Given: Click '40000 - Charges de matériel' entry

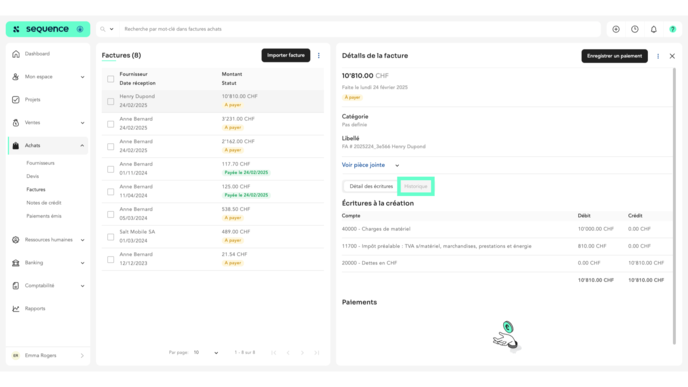Looking at the screenshot, I should click(376, 229).
